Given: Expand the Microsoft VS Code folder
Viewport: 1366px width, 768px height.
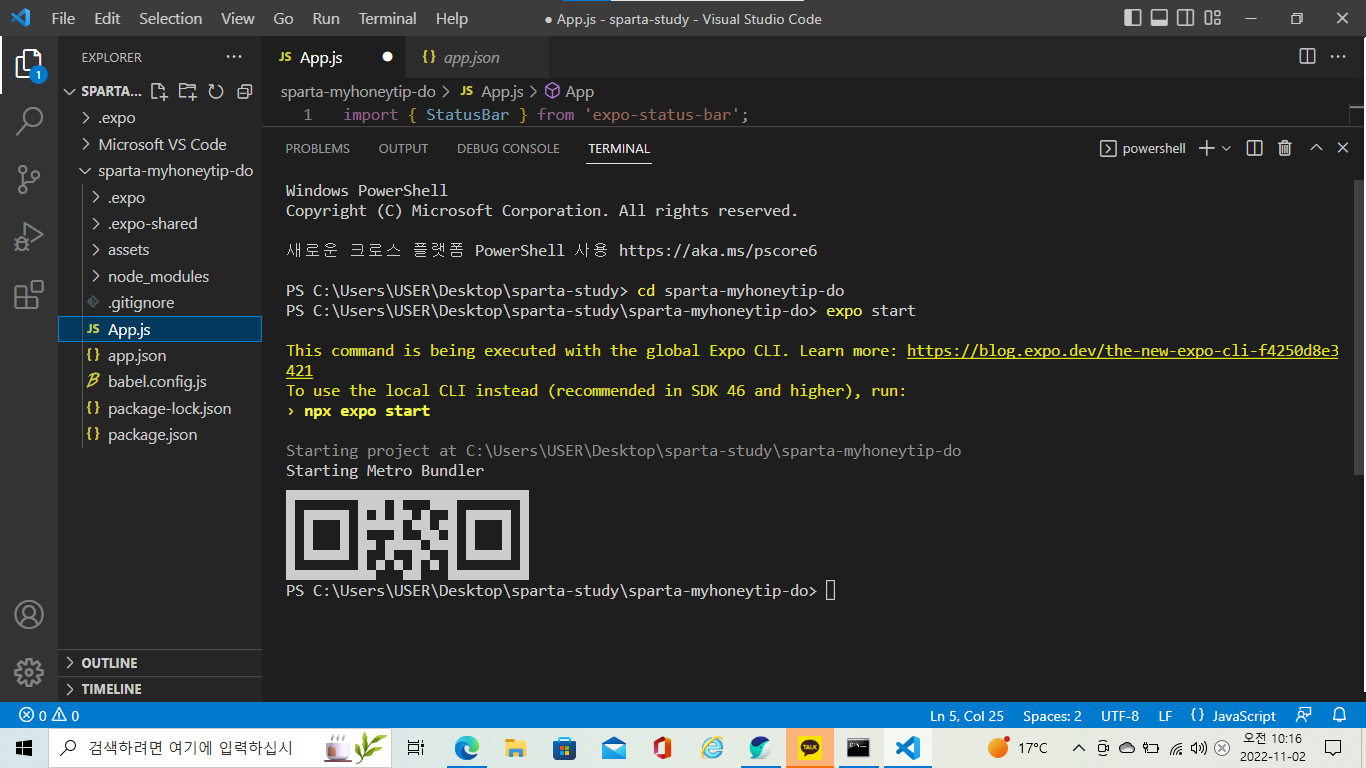Looking at the screenshot, I should 160,144.
